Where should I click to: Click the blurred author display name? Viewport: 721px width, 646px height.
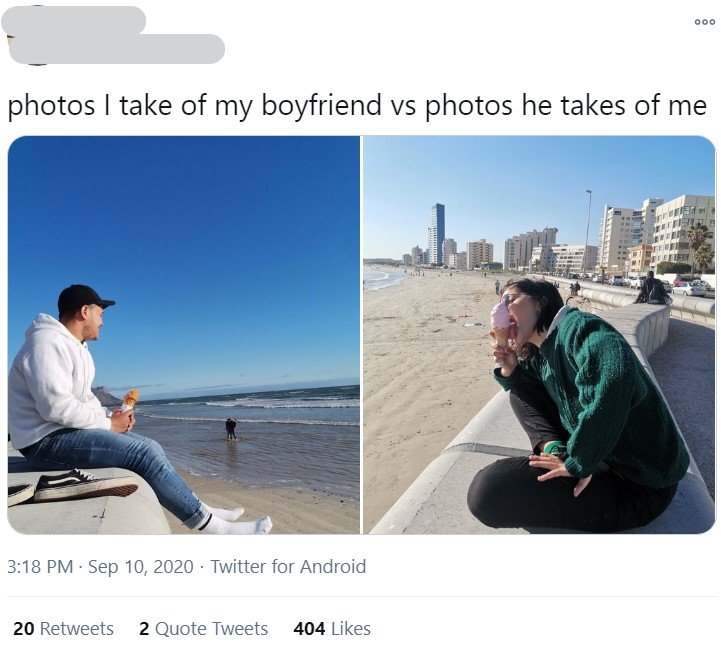coord(74,20)
